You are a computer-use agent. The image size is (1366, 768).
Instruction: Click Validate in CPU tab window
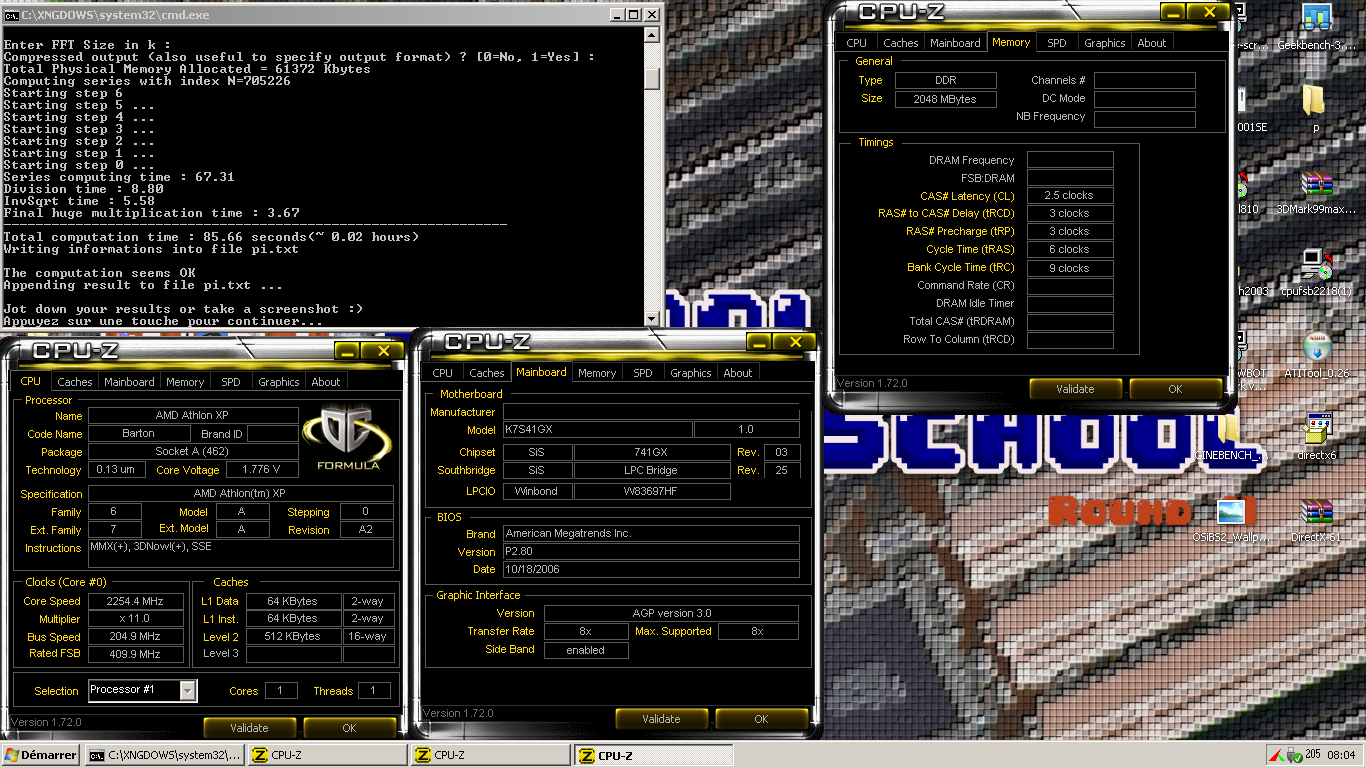(x=249, y=728)
